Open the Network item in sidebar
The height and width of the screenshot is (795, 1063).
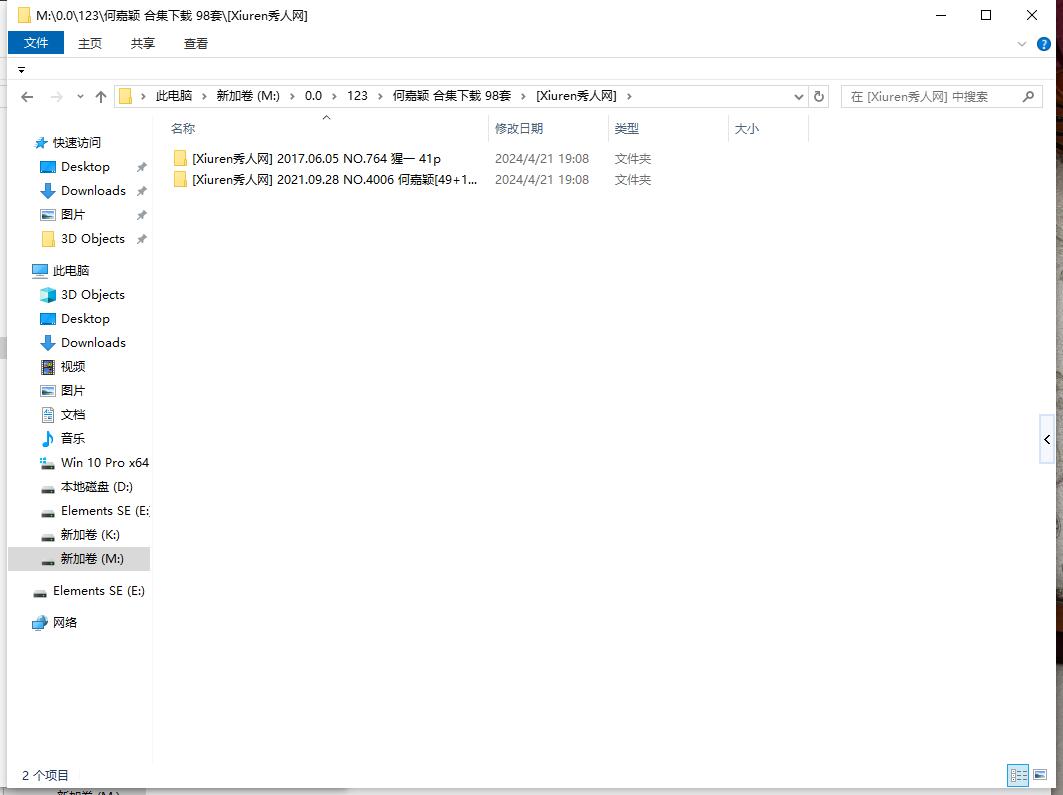65,623
